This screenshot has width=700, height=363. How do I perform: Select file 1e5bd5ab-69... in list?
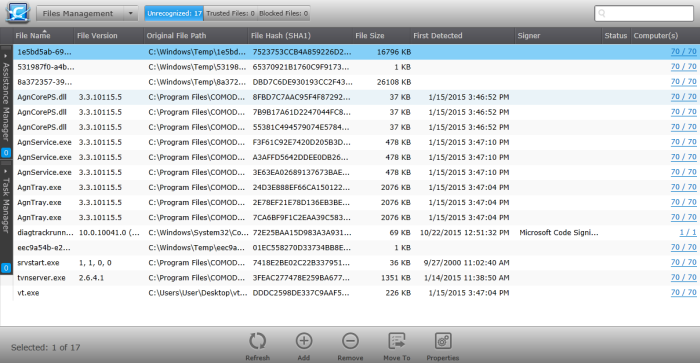356,52
